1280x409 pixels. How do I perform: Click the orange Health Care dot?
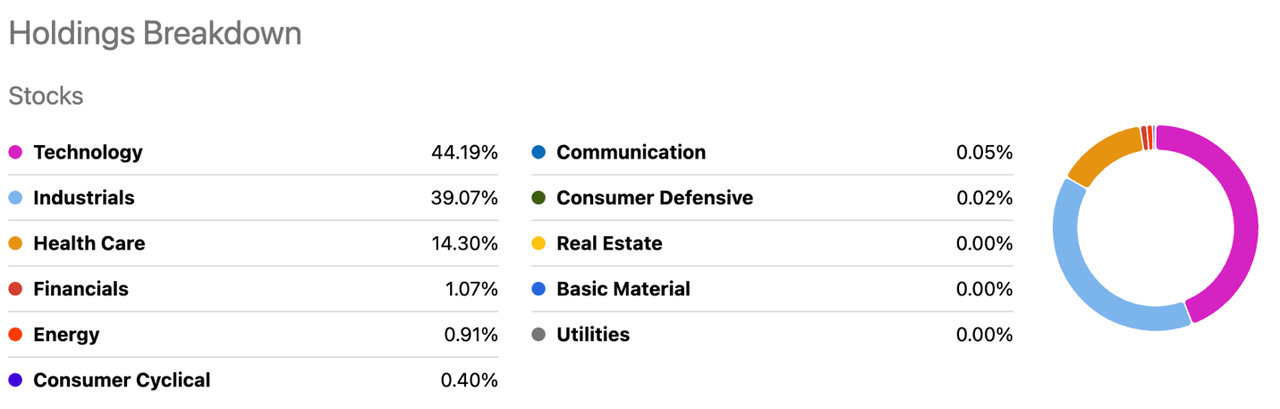(15, 244)
